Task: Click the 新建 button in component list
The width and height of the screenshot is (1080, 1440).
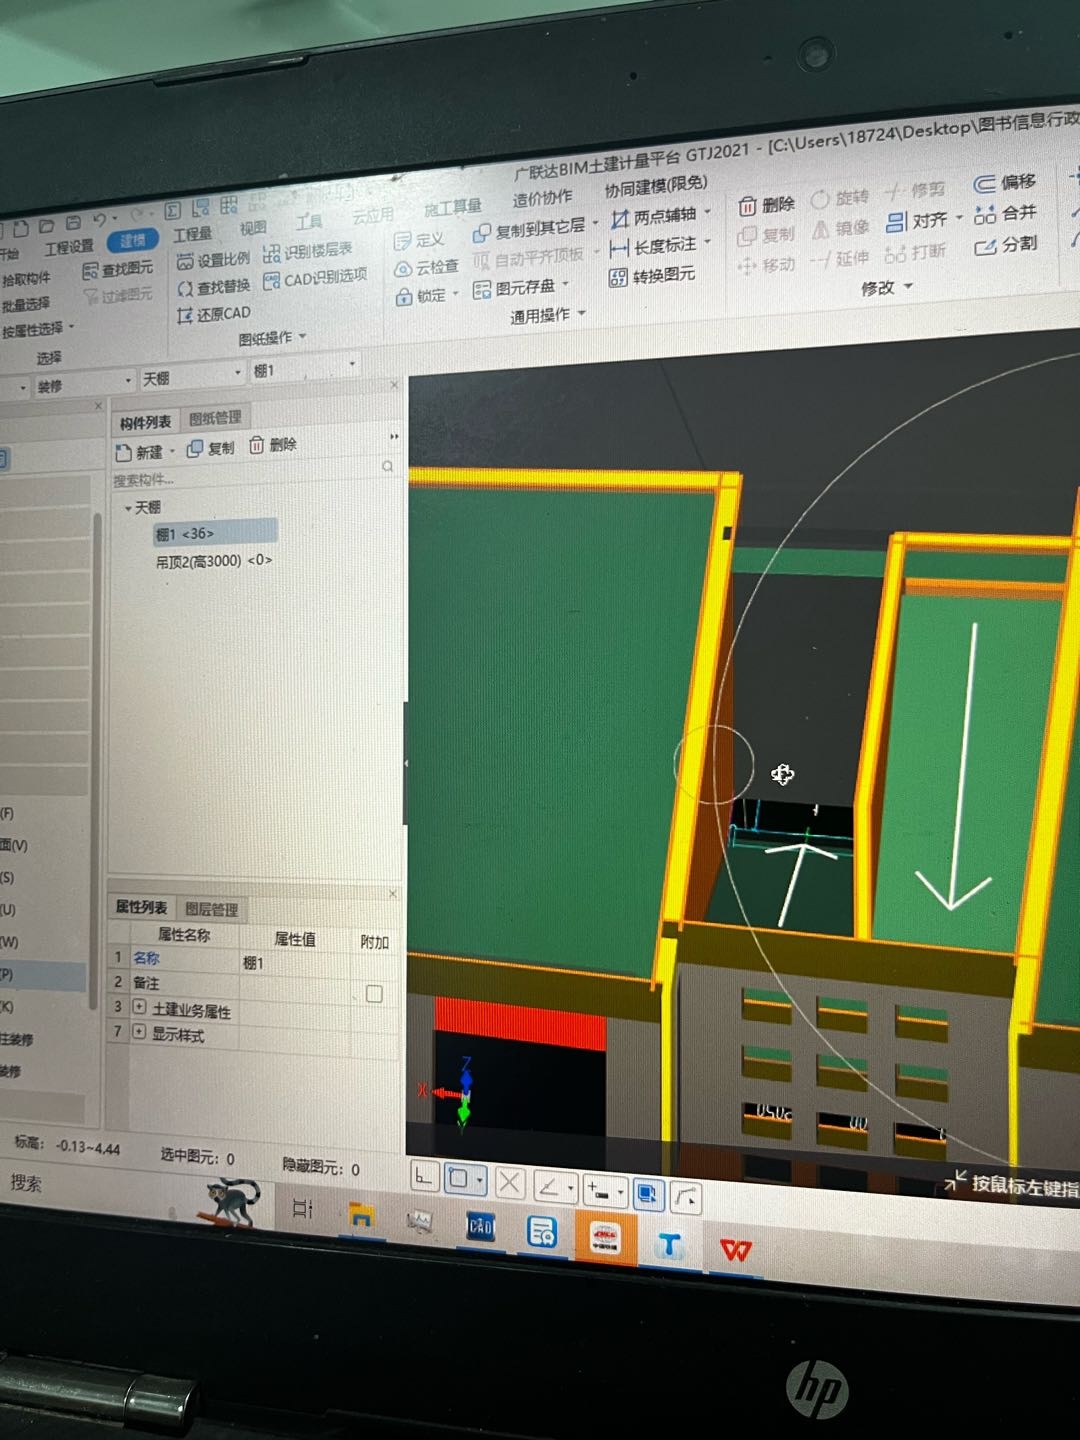Action: (x=140, y=453)
